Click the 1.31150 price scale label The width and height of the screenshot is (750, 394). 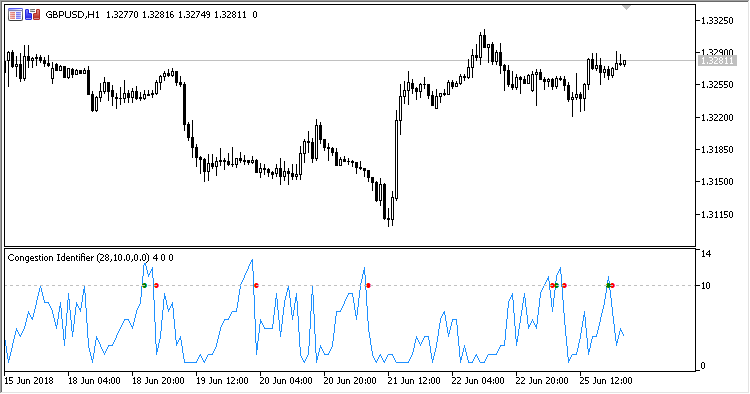click(x=717, y=214)
